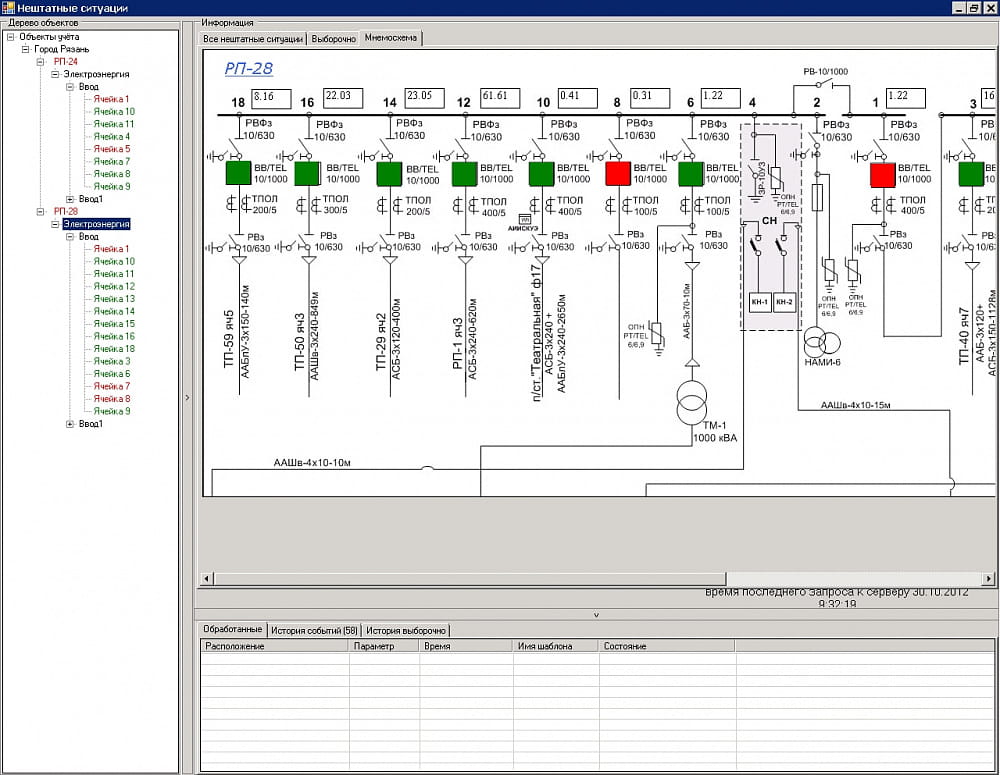Open the История событий (58) tab
The image size is (1000, 775).
coord(314,631)
